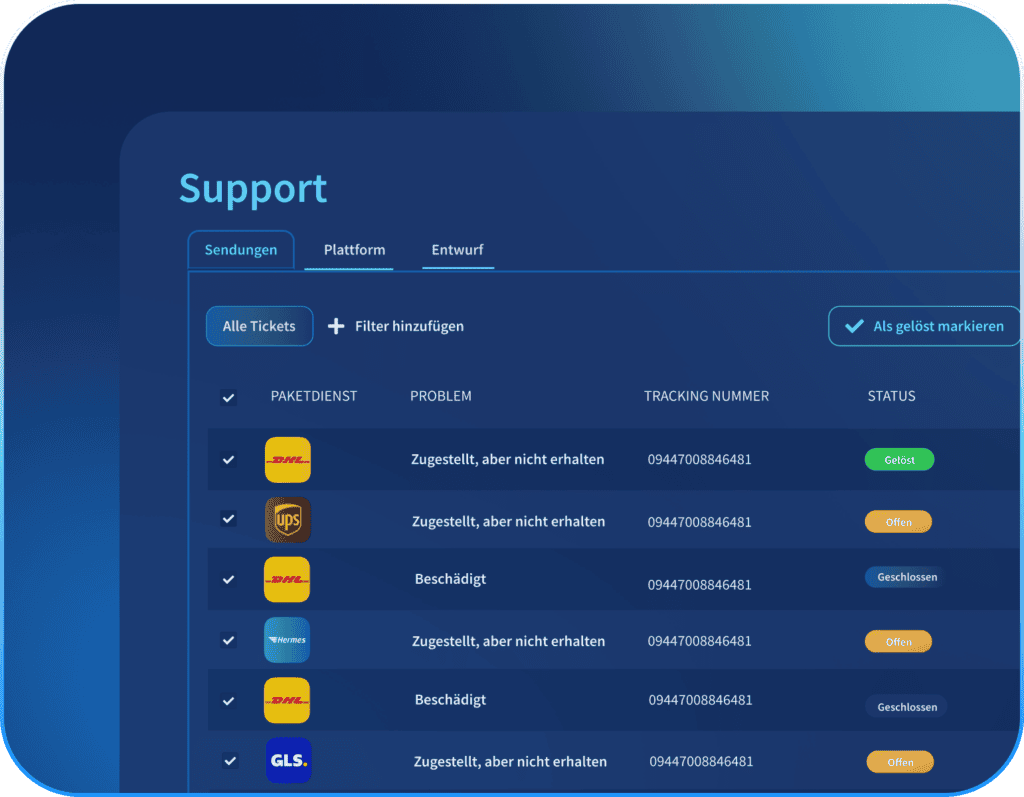1024x797 pixels.
Task: Click the Offen badge in the Hermes row
Action: pyautogui.click(x=898, y=642)
